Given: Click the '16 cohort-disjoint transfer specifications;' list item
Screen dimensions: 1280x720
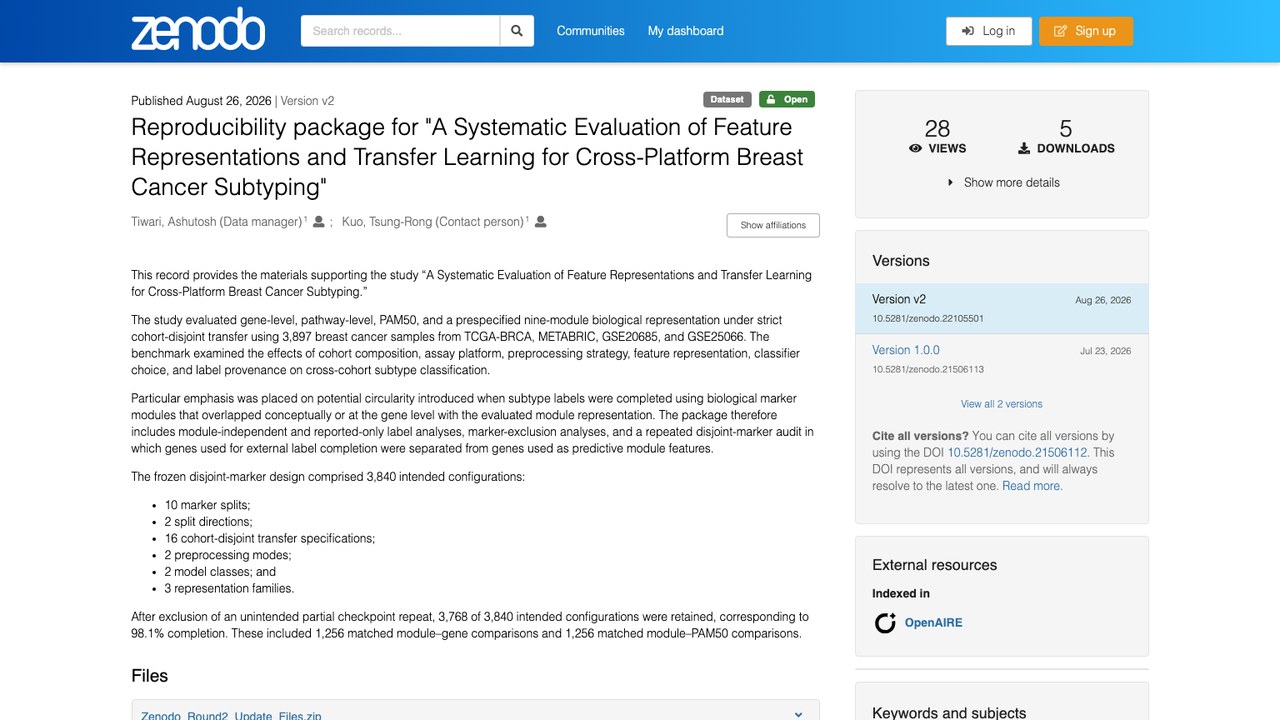Looking at the screenshot, I should click(270, 538).
